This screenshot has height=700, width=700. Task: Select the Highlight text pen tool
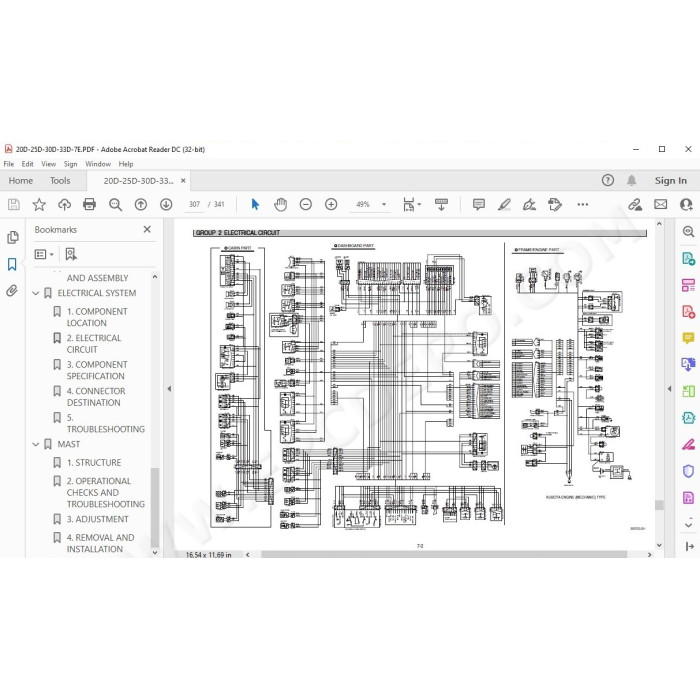pos(504,204)
